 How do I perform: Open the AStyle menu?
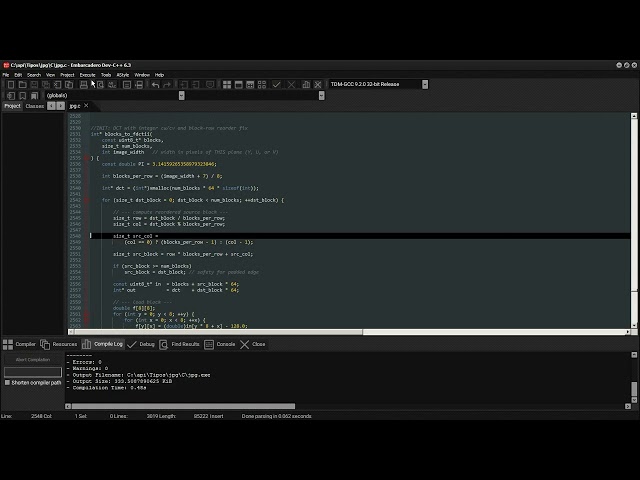(x=122, y=74)
